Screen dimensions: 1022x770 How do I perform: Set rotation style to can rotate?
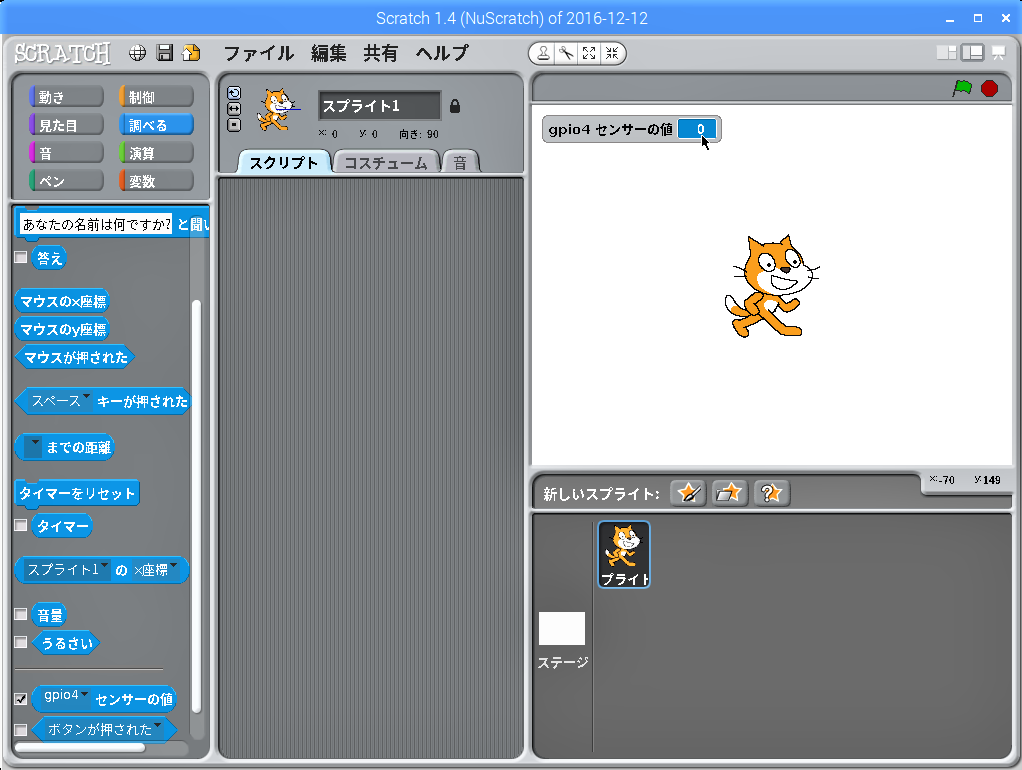pyautogui.click(x=234, y=93)
